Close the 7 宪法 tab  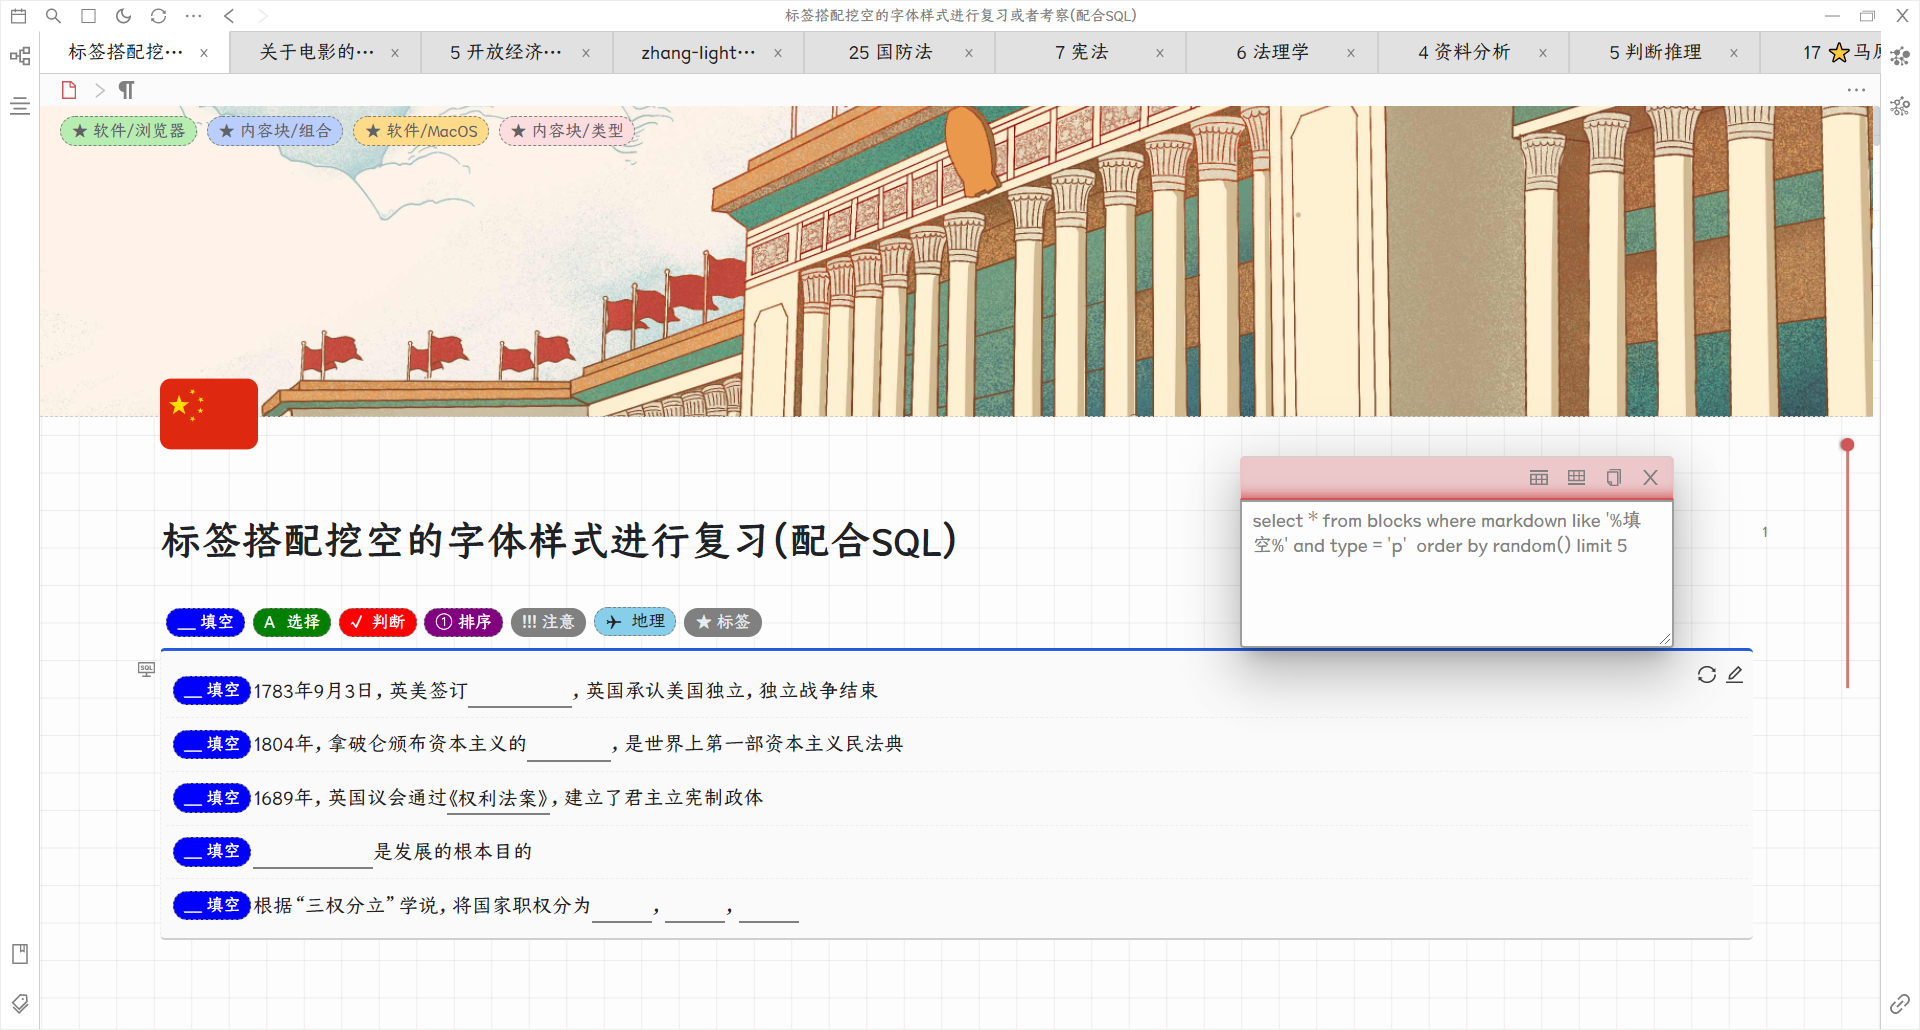pos(1160,53)
